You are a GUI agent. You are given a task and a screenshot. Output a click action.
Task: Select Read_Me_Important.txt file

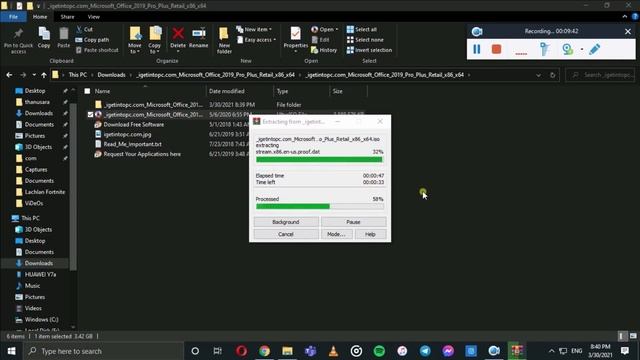pos(133,144)
